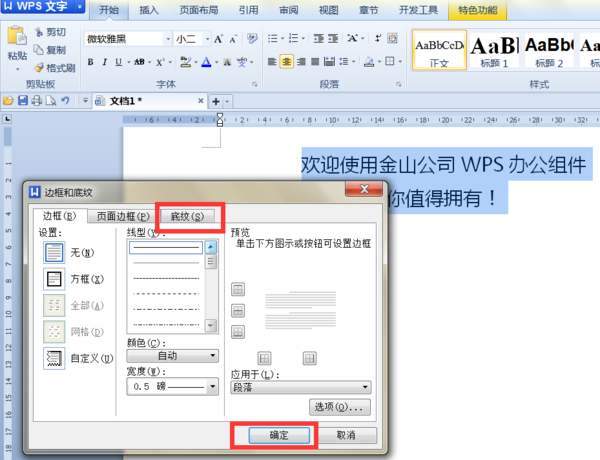Click the justify alignment icon
Image resolution: width=600 pixels, height=460 pixels.
pyautogui.click(x=315, y=62)
